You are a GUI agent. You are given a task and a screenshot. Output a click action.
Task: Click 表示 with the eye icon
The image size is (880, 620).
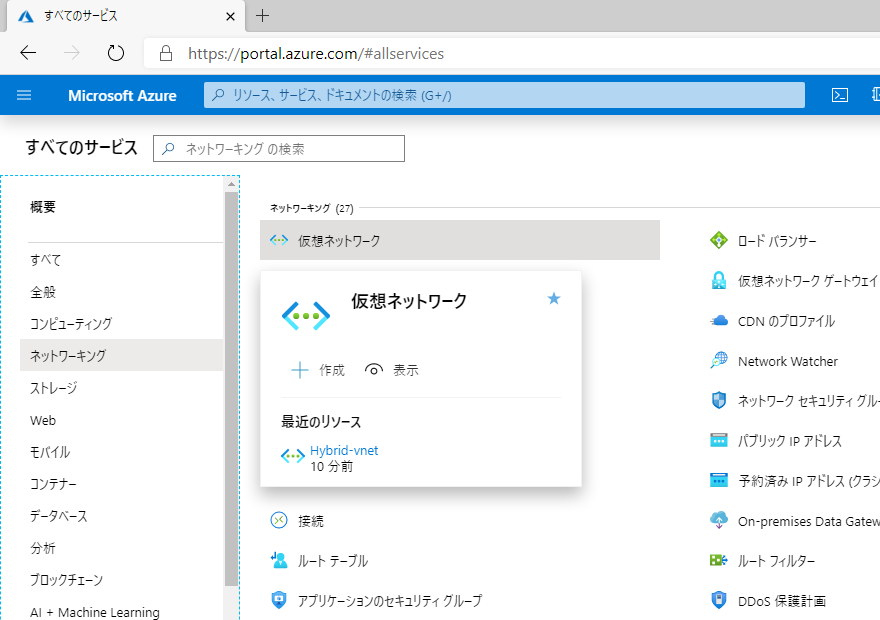pyautogui.click(x=391, y=370)
